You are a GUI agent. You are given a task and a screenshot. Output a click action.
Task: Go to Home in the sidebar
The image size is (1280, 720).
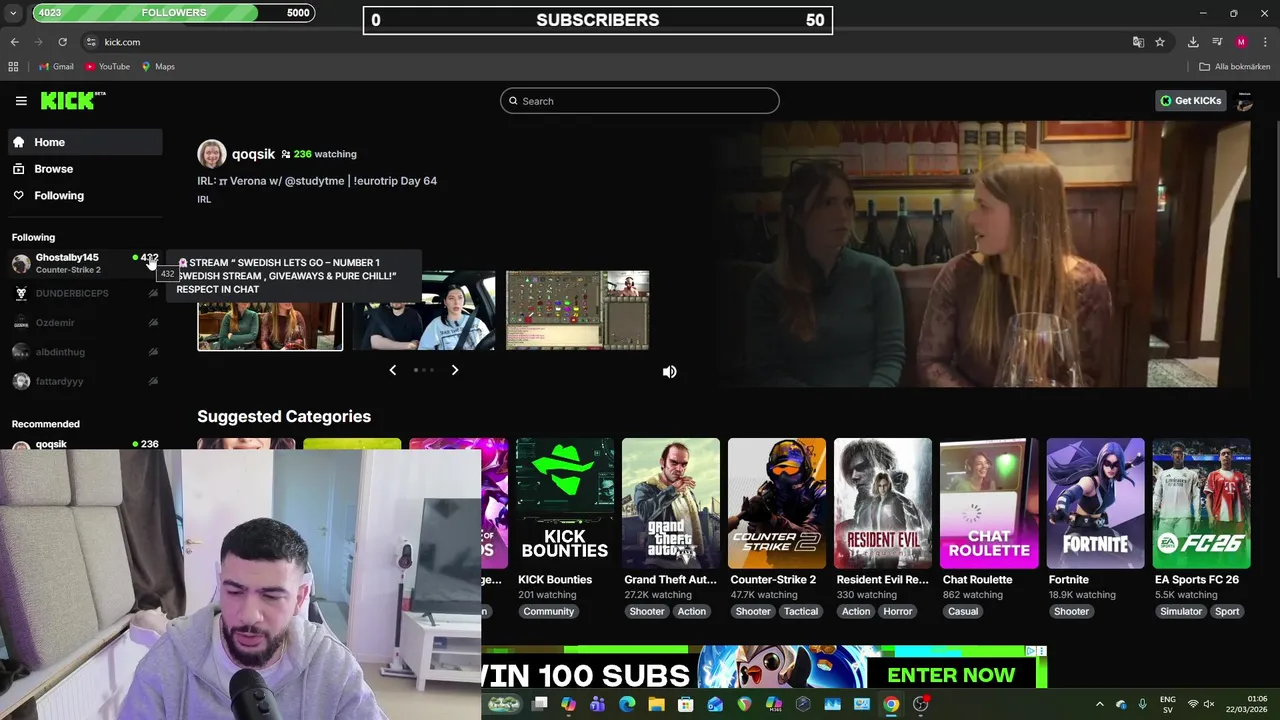tap(85, 142)
